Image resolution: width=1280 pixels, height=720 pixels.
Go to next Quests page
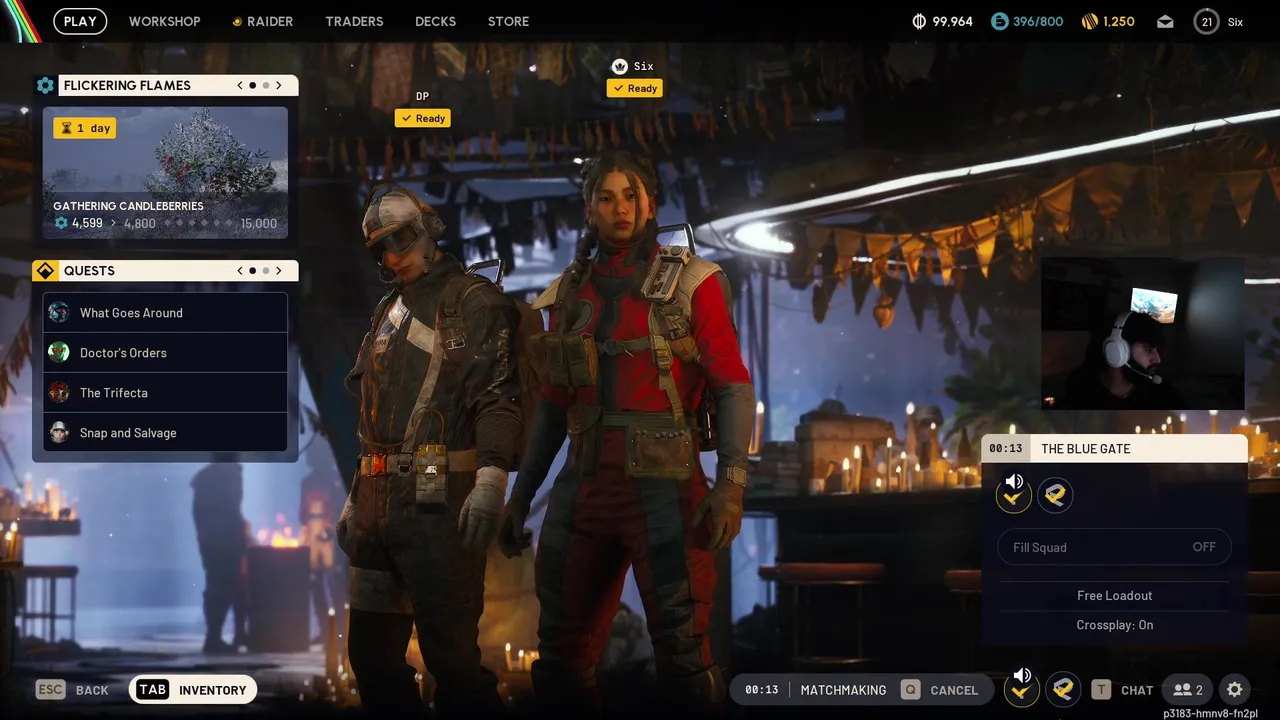(x=279, y=271)
